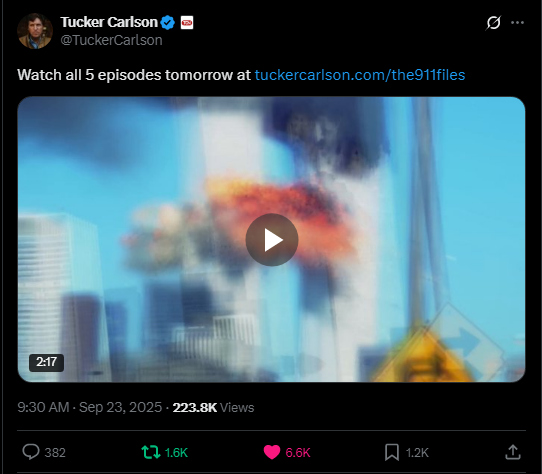View the 223.8K Views analytics
The height and width of the screenshot is (474, 542).
pos(213,407)
